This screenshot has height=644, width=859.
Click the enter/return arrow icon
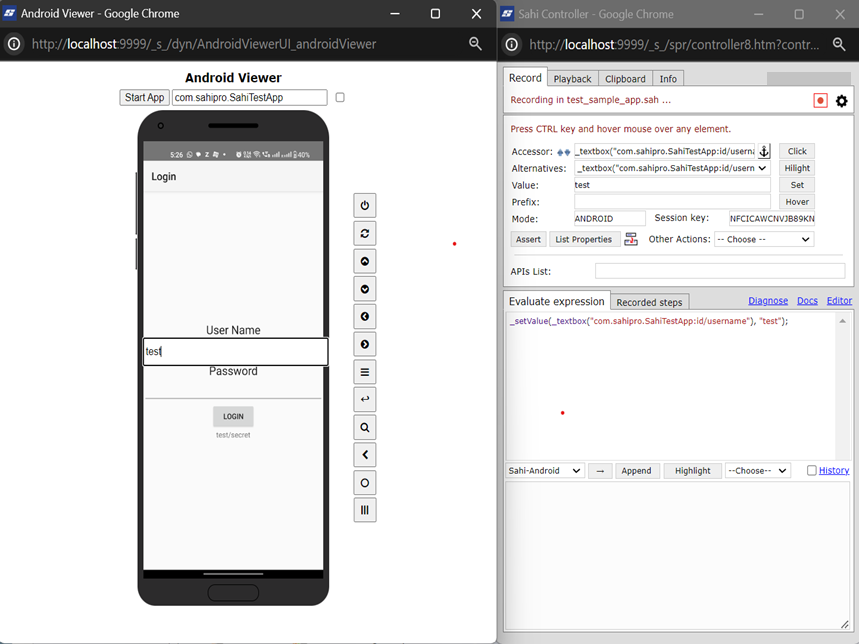tap(365, 400)
